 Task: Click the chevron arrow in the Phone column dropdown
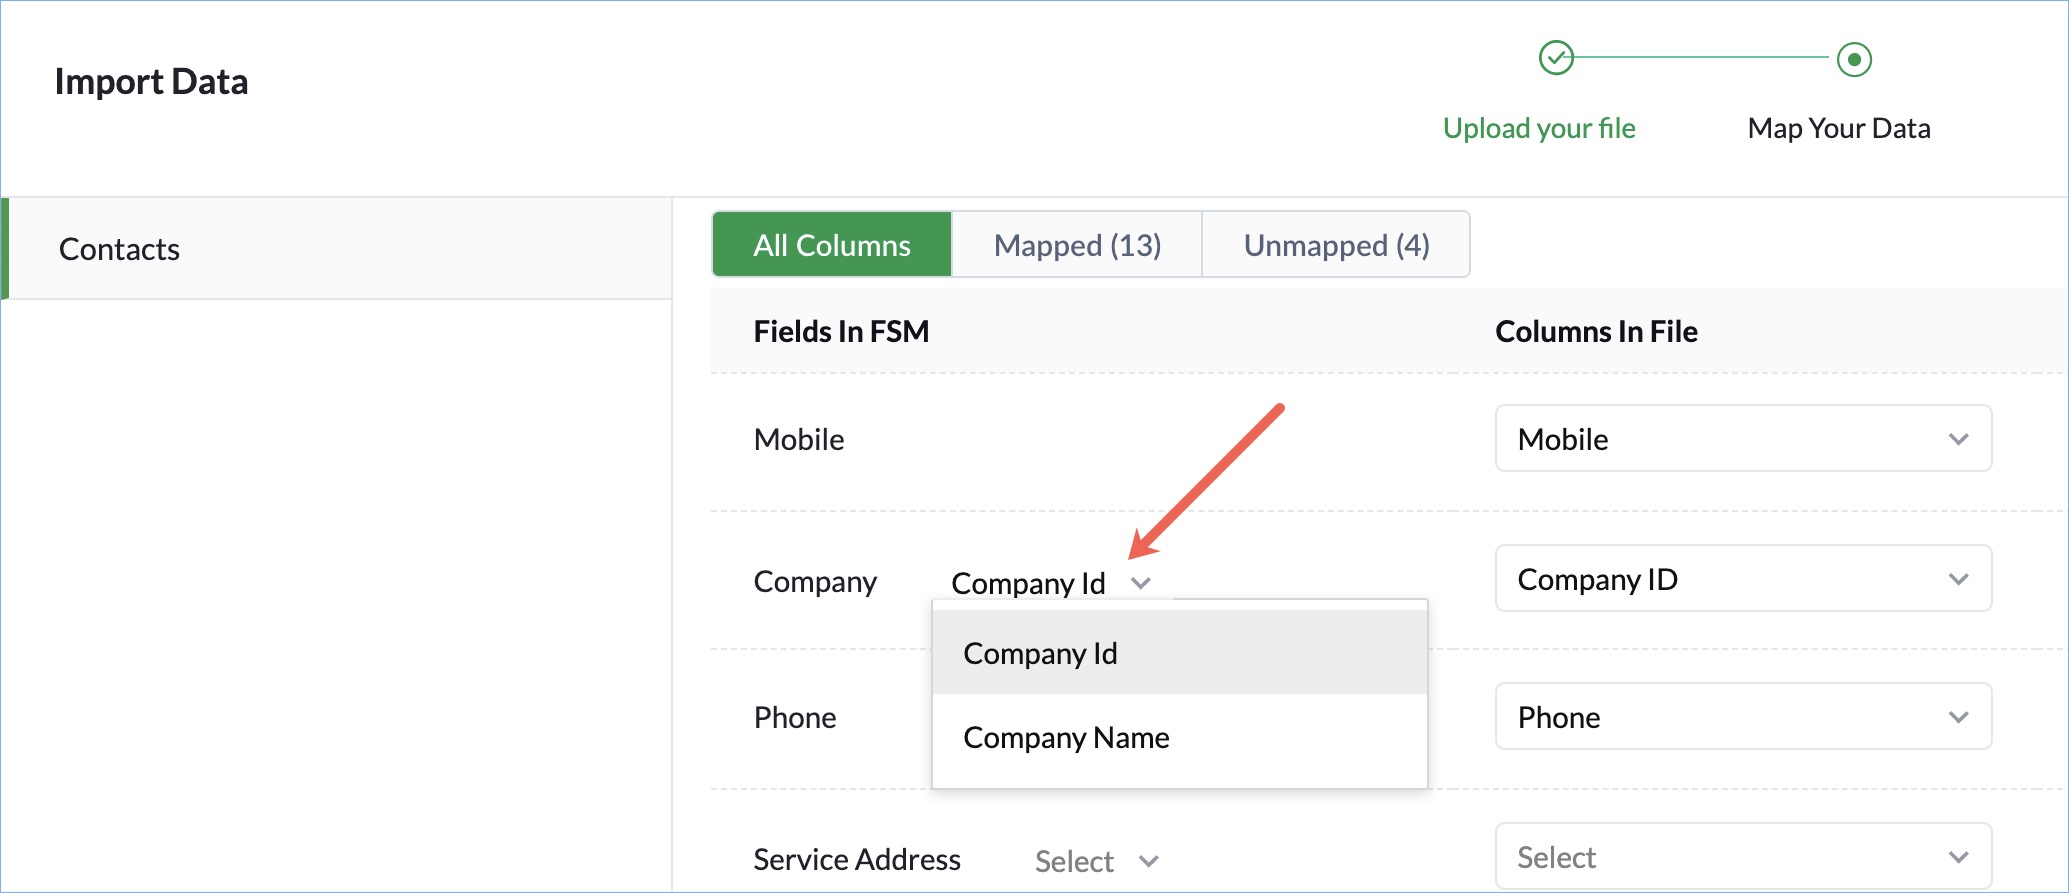click(x=1958, y=717)
